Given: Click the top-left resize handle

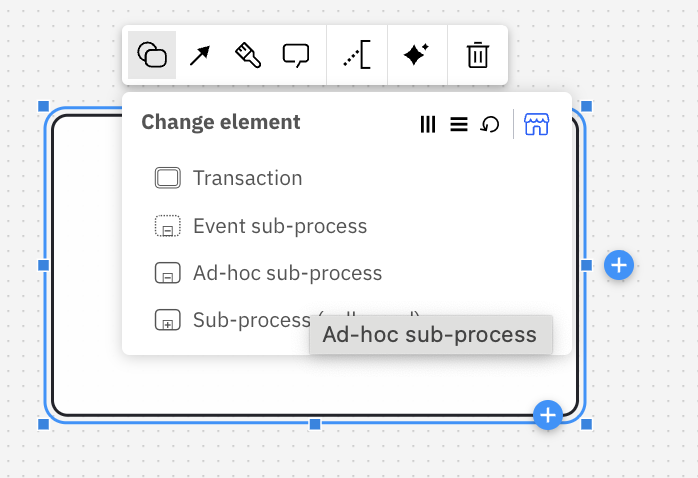Looking at the screenshot, I should 43,106.
